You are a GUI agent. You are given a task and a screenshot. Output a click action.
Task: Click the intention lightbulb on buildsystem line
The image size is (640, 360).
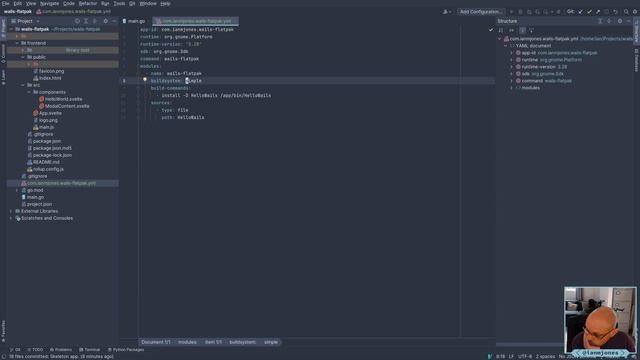[x=144, y=80]
